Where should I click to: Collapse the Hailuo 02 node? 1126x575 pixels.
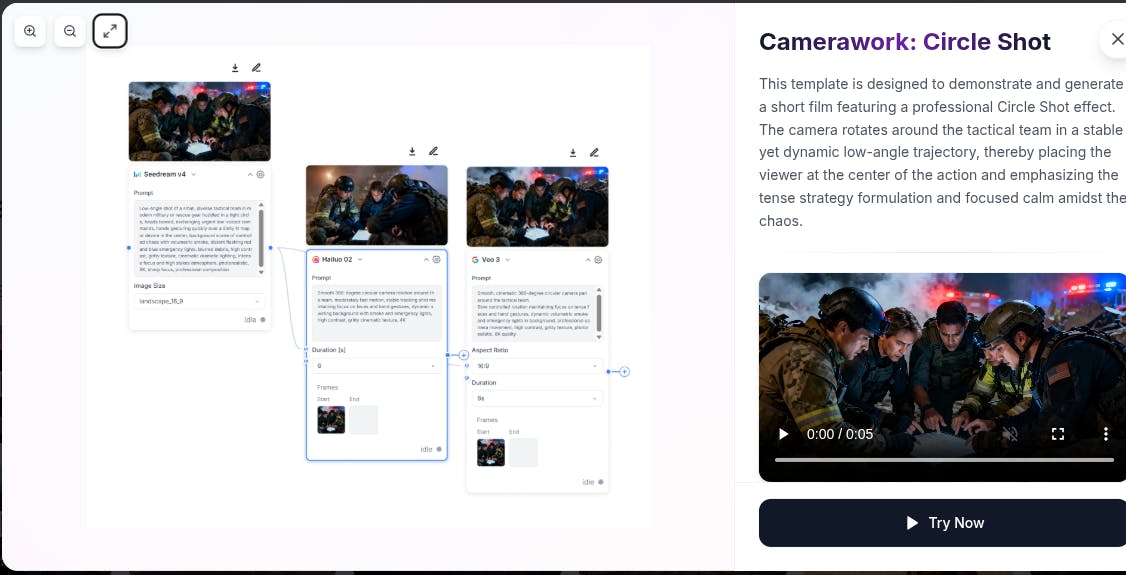point(426,259)
